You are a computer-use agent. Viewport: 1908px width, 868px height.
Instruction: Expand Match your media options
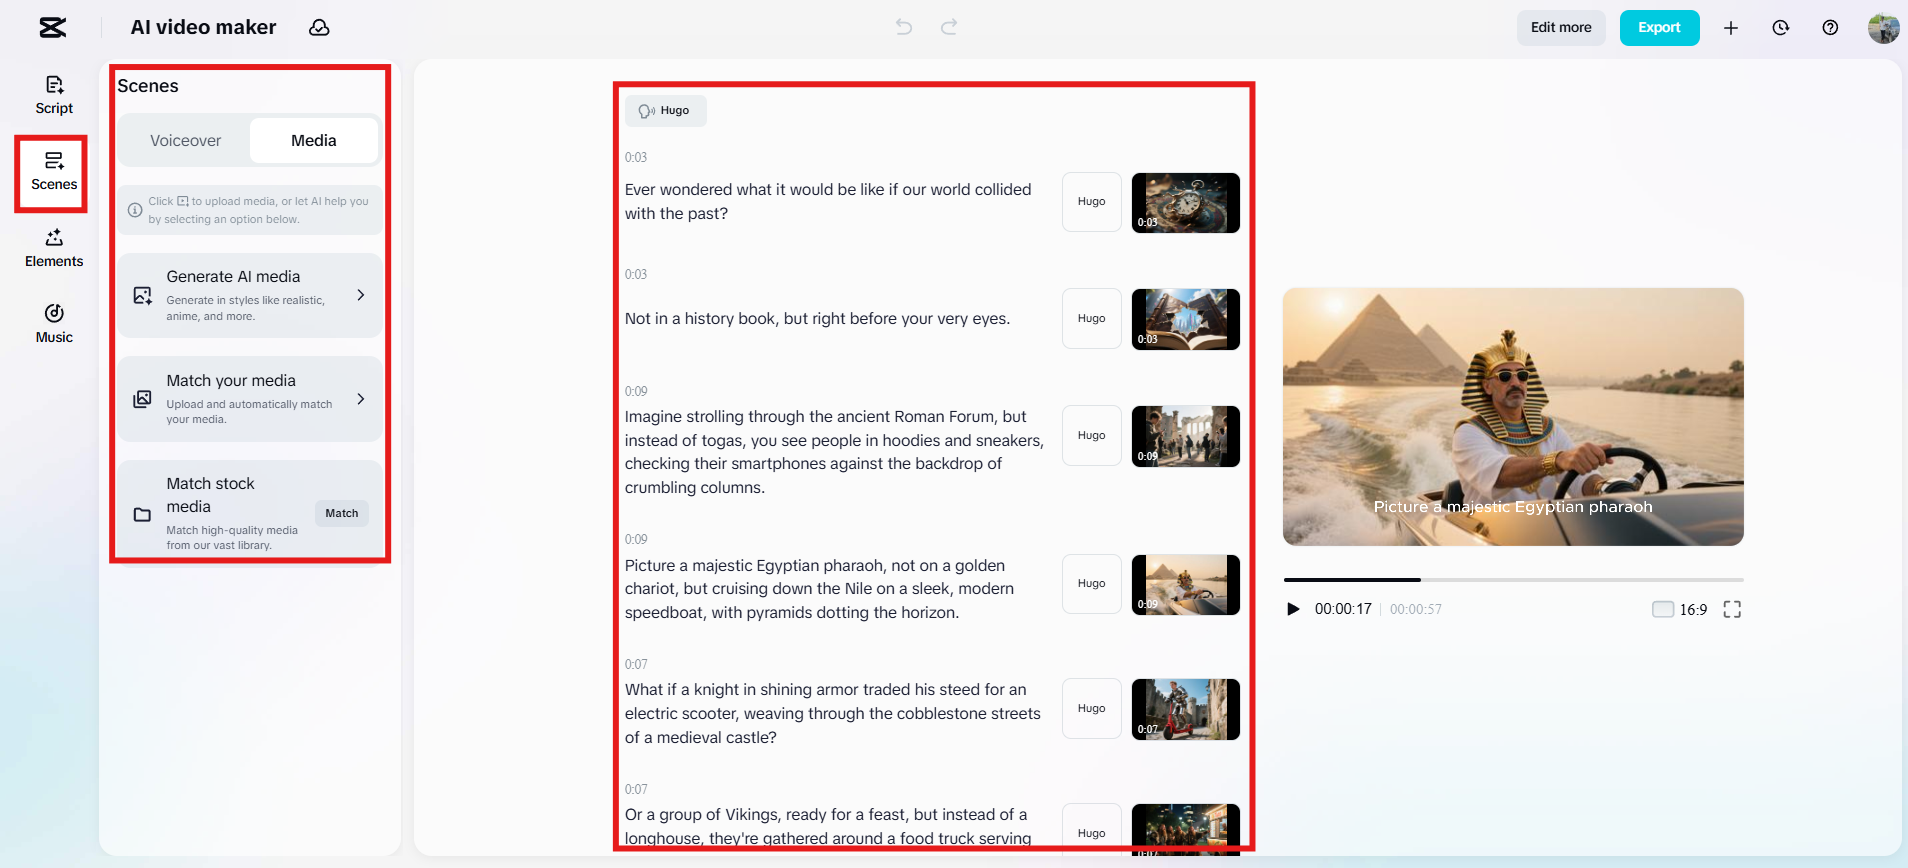pos(361,399)
